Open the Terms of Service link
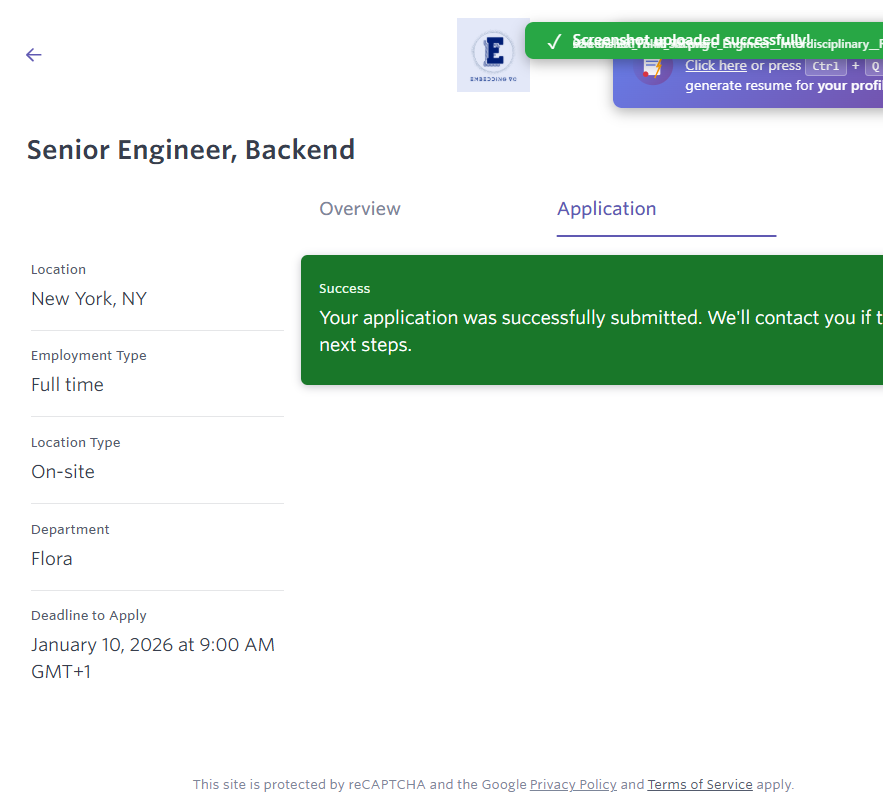Image resolution: width=883 pixels, height=805 pixels. (x=699, y=785)
